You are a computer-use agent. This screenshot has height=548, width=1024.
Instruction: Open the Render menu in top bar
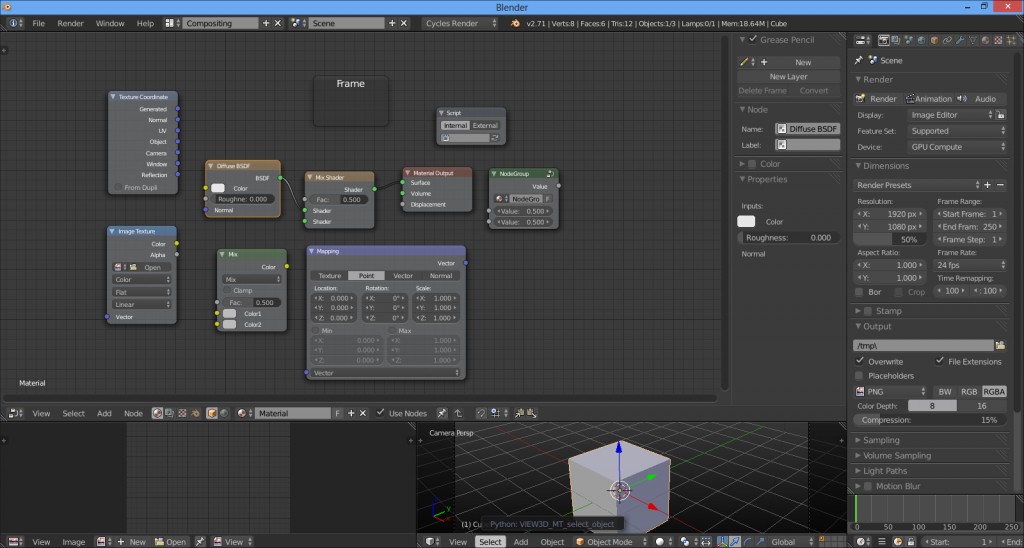(x=70, y=23)
